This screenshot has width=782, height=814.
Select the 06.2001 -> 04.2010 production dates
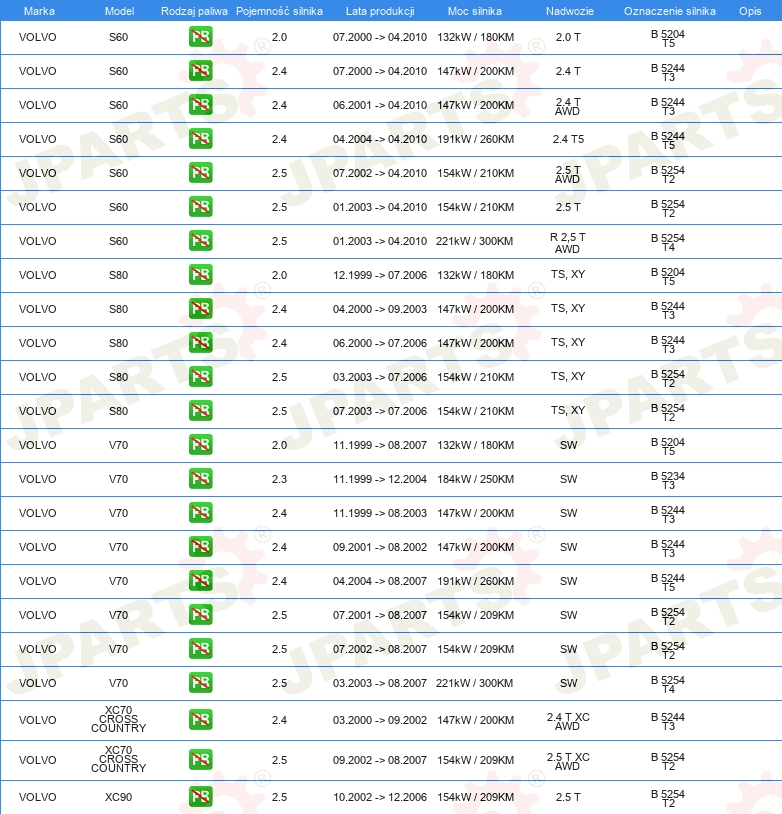[x=380, y=105]
